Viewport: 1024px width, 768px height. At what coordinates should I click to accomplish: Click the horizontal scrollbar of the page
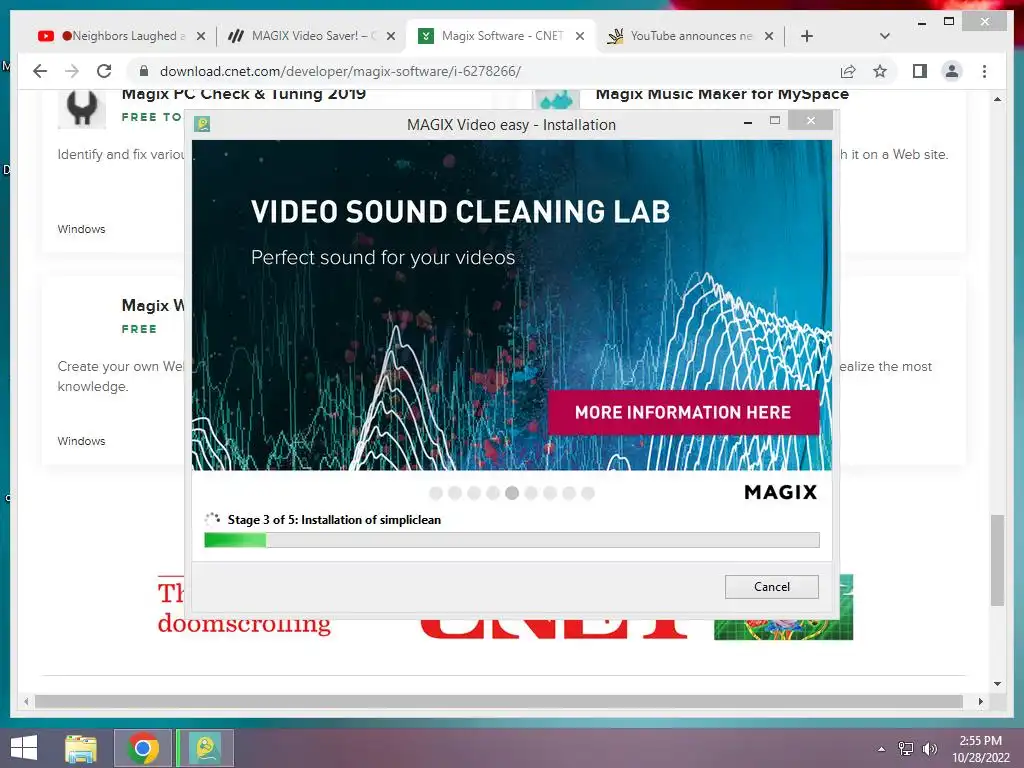pyautogui.click(x=499, y=701)
